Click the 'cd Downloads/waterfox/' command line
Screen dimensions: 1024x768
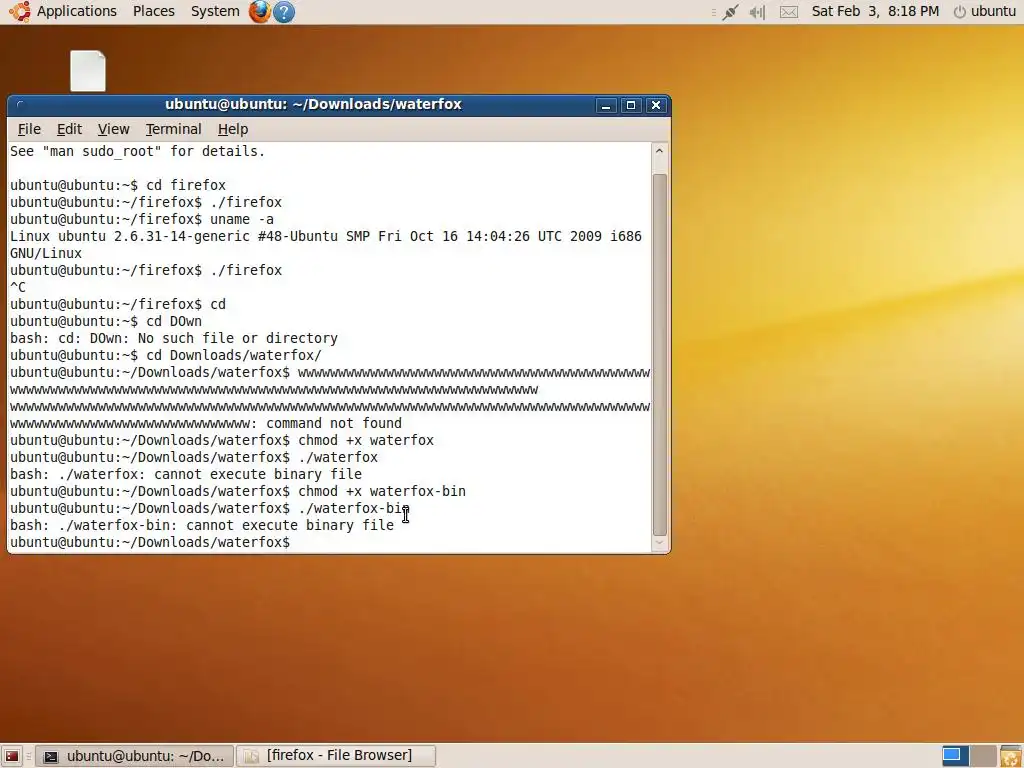click(166, 356)
